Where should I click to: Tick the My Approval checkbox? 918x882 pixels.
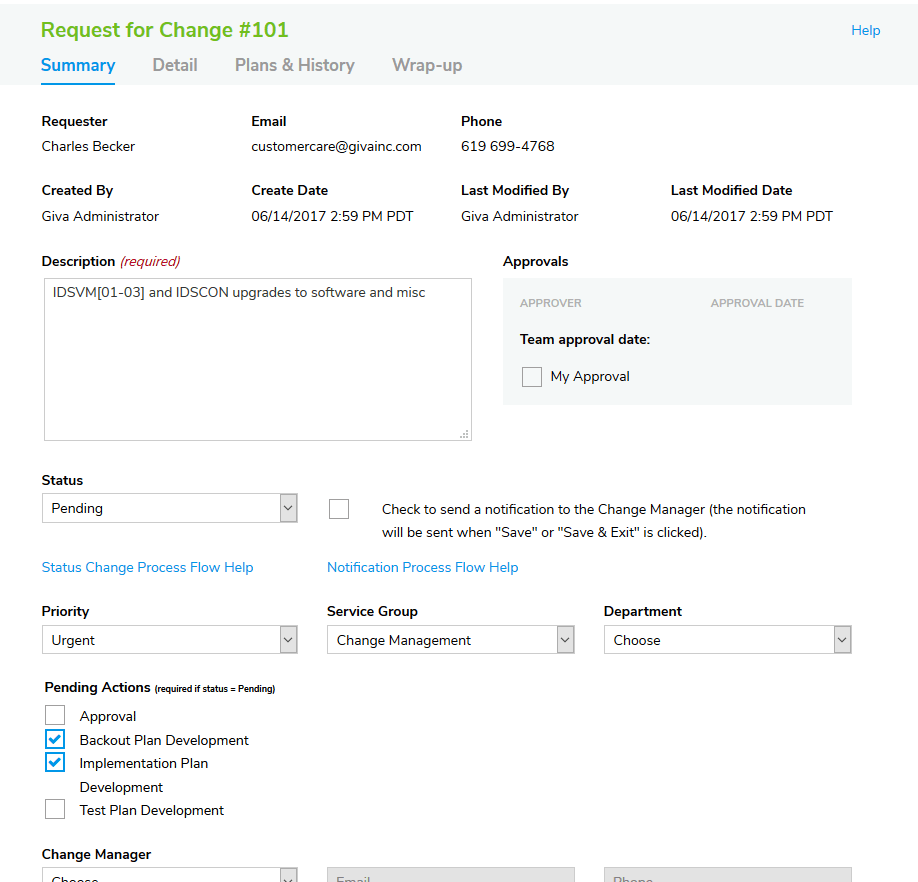(x=532, y=377)
